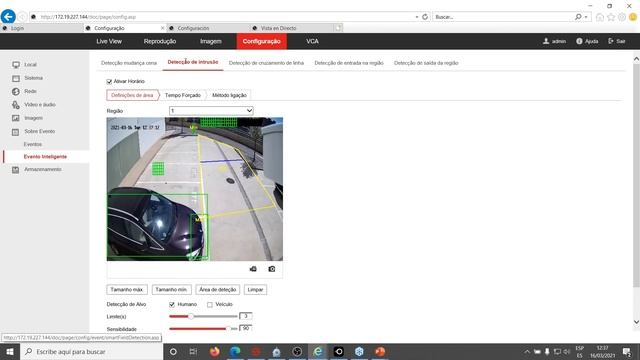The width and height of the screenshot is (640, 360).
Task: Click the Limpar button
Action: [256, 289]
